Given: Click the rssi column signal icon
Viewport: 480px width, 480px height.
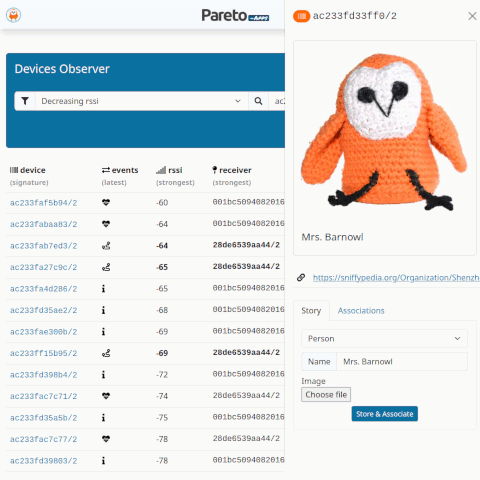Looking at the screenshot, I should point(161,170).
